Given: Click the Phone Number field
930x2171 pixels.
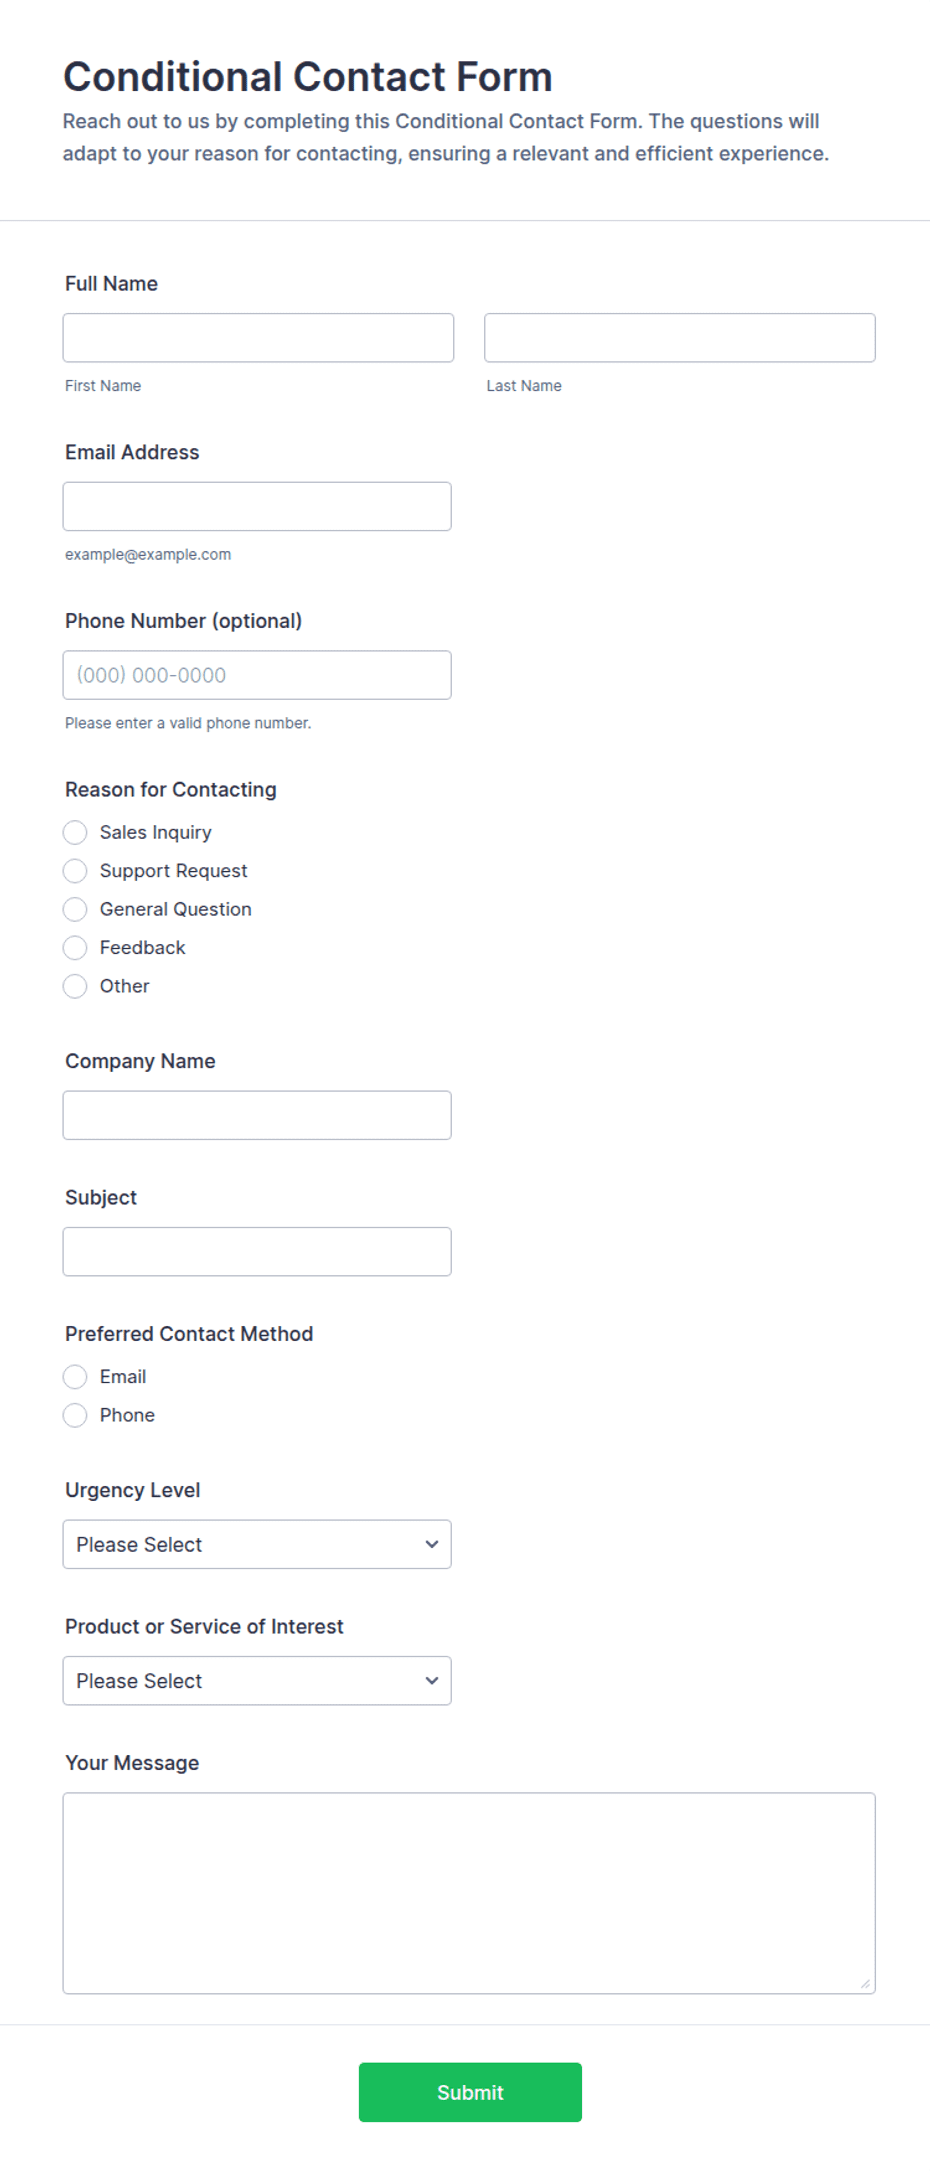Looking at the screenshot, I should click(257, 675).
